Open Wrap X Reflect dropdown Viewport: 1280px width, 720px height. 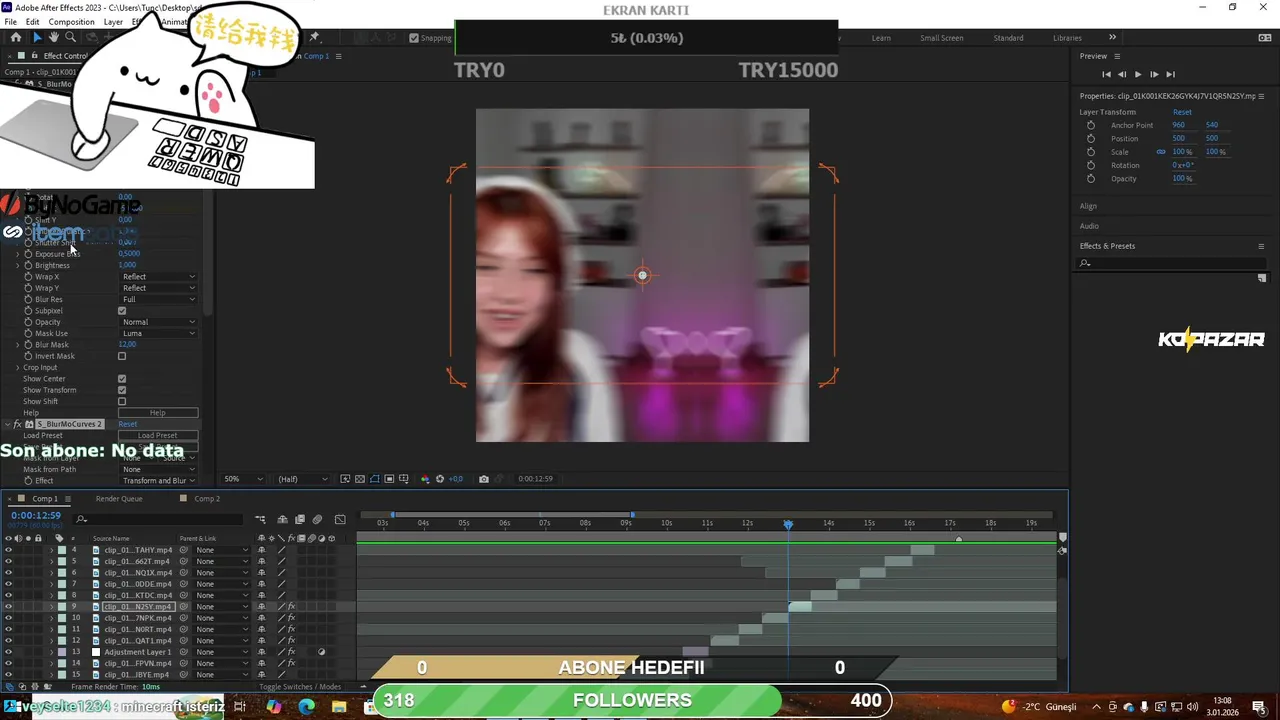pos(158,277)
